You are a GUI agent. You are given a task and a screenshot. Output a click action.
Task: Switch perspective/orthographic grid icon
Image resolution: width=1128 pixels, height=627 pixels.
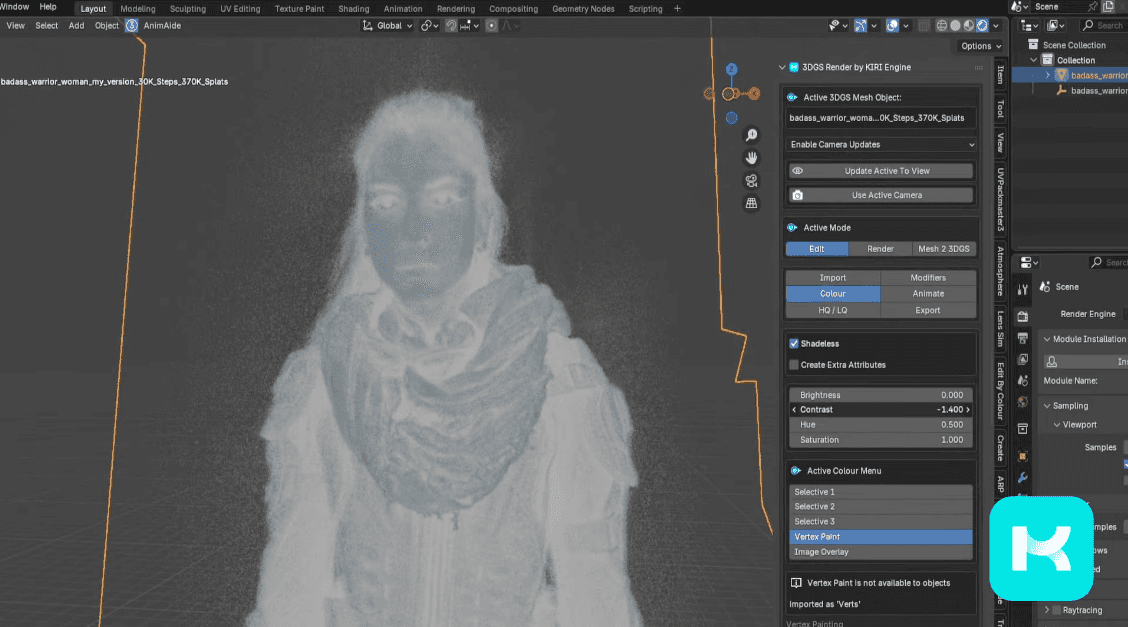(751, 203)
